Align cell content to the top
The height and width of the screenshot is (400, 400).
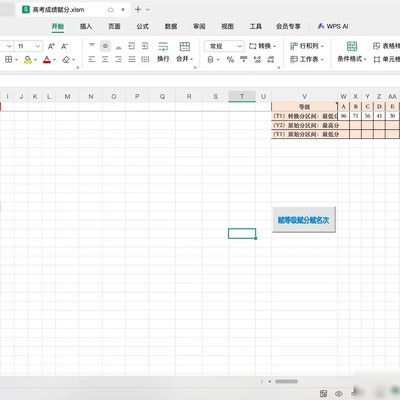click(92, 46)
